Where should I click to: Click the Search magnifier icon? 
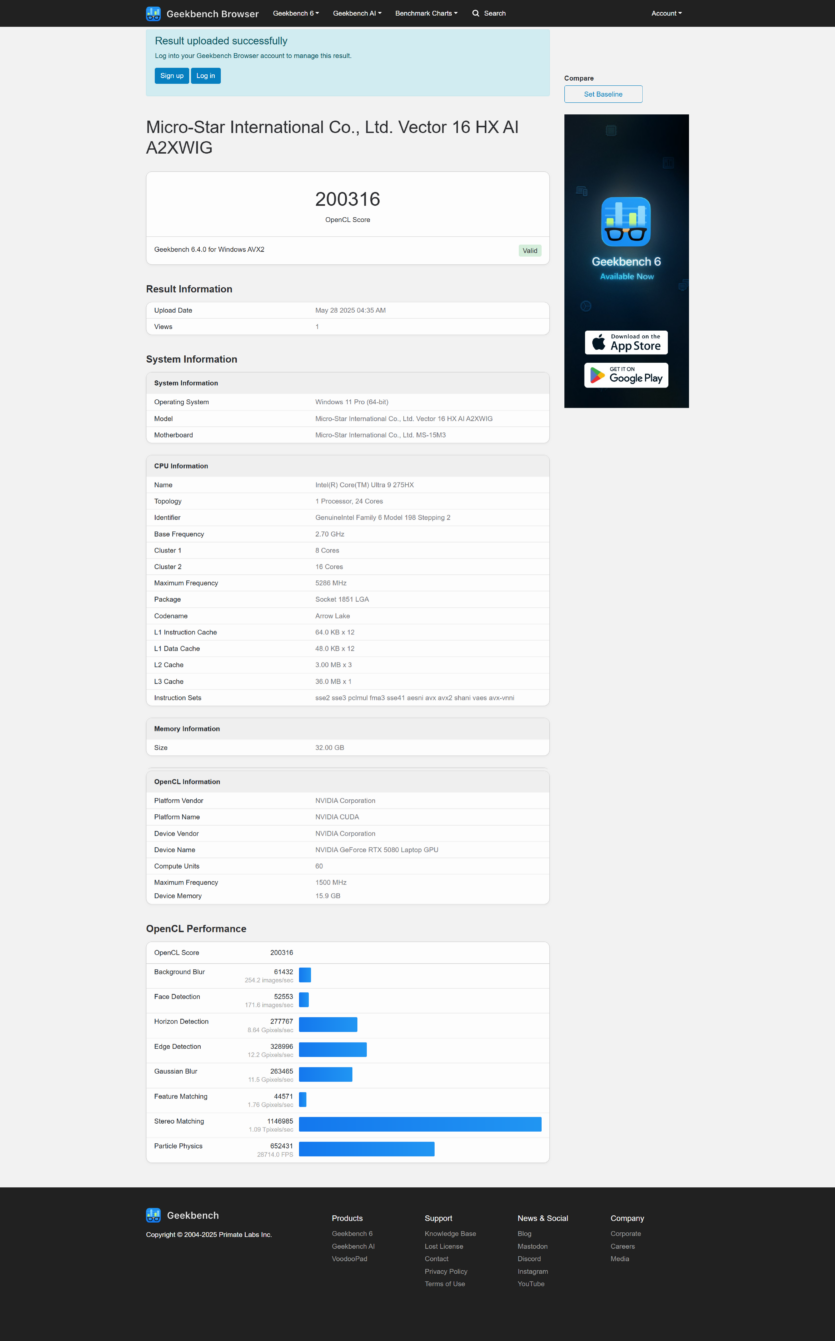point(476,13)
